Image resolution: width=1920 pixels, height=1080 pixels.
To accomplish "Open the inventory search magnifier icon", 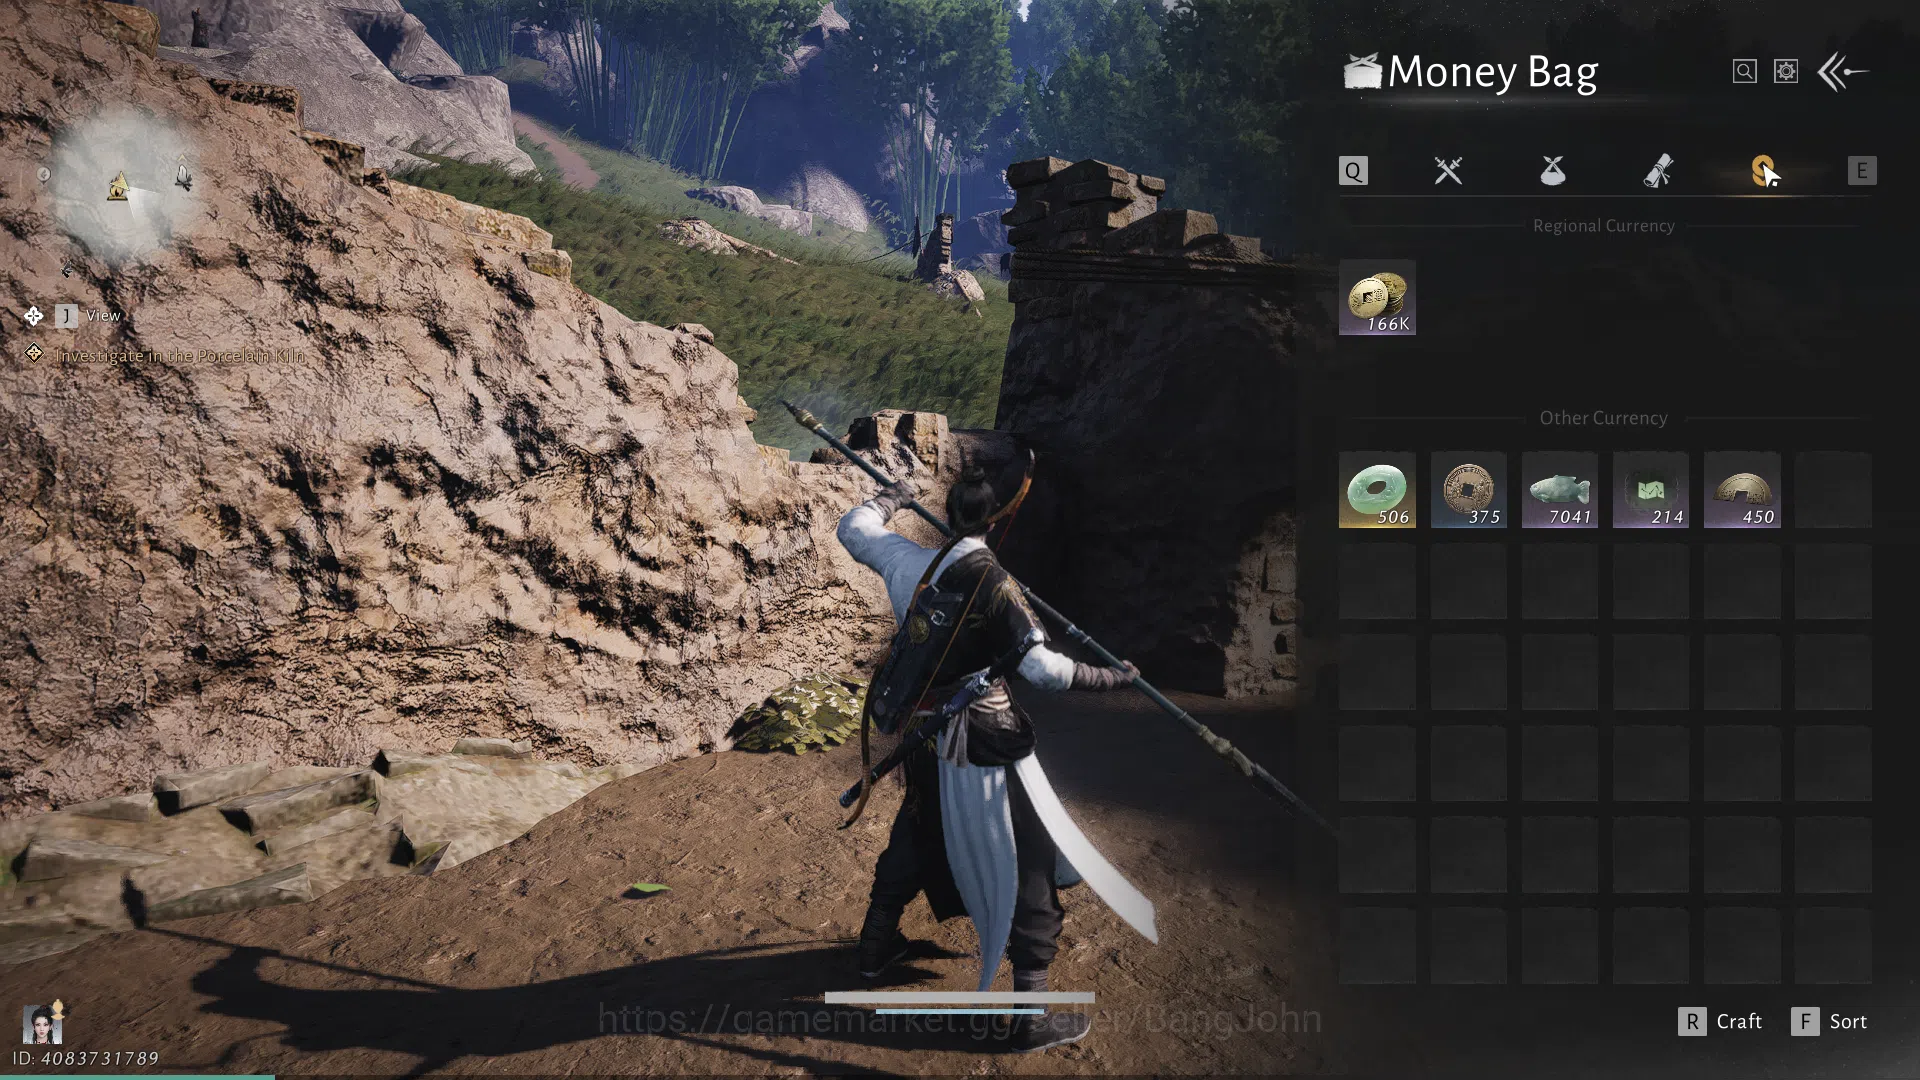I will pyautogui.click(x=1744, y=71).
